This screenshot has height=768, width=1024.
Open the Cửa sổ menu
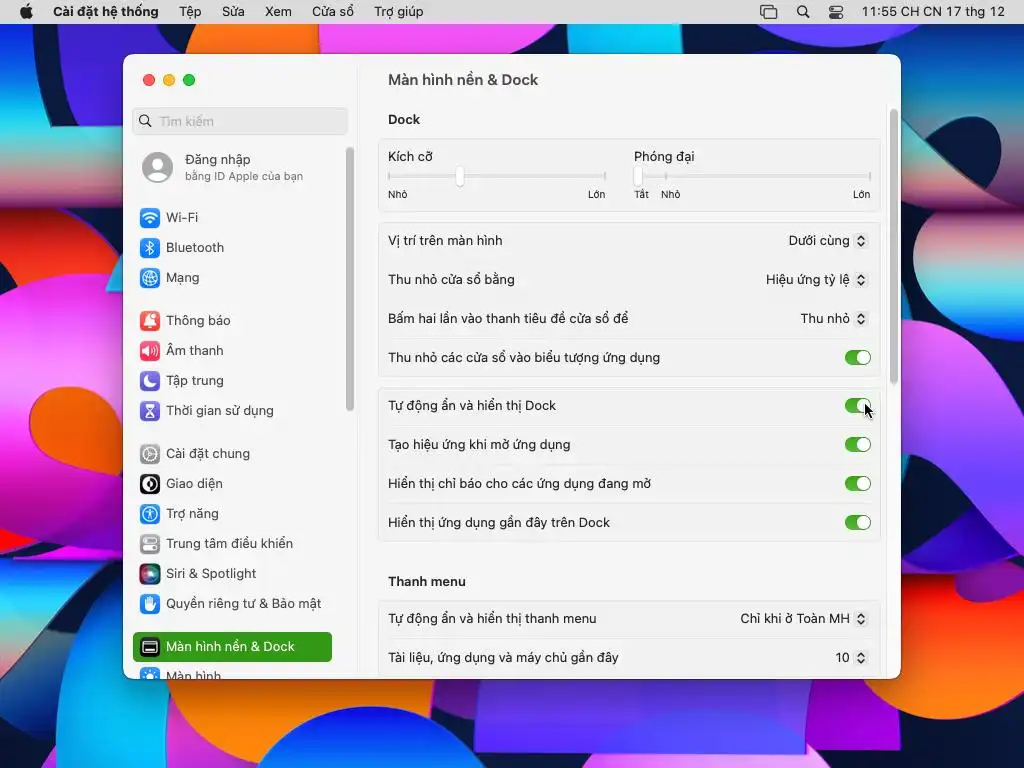pos(332,12)
